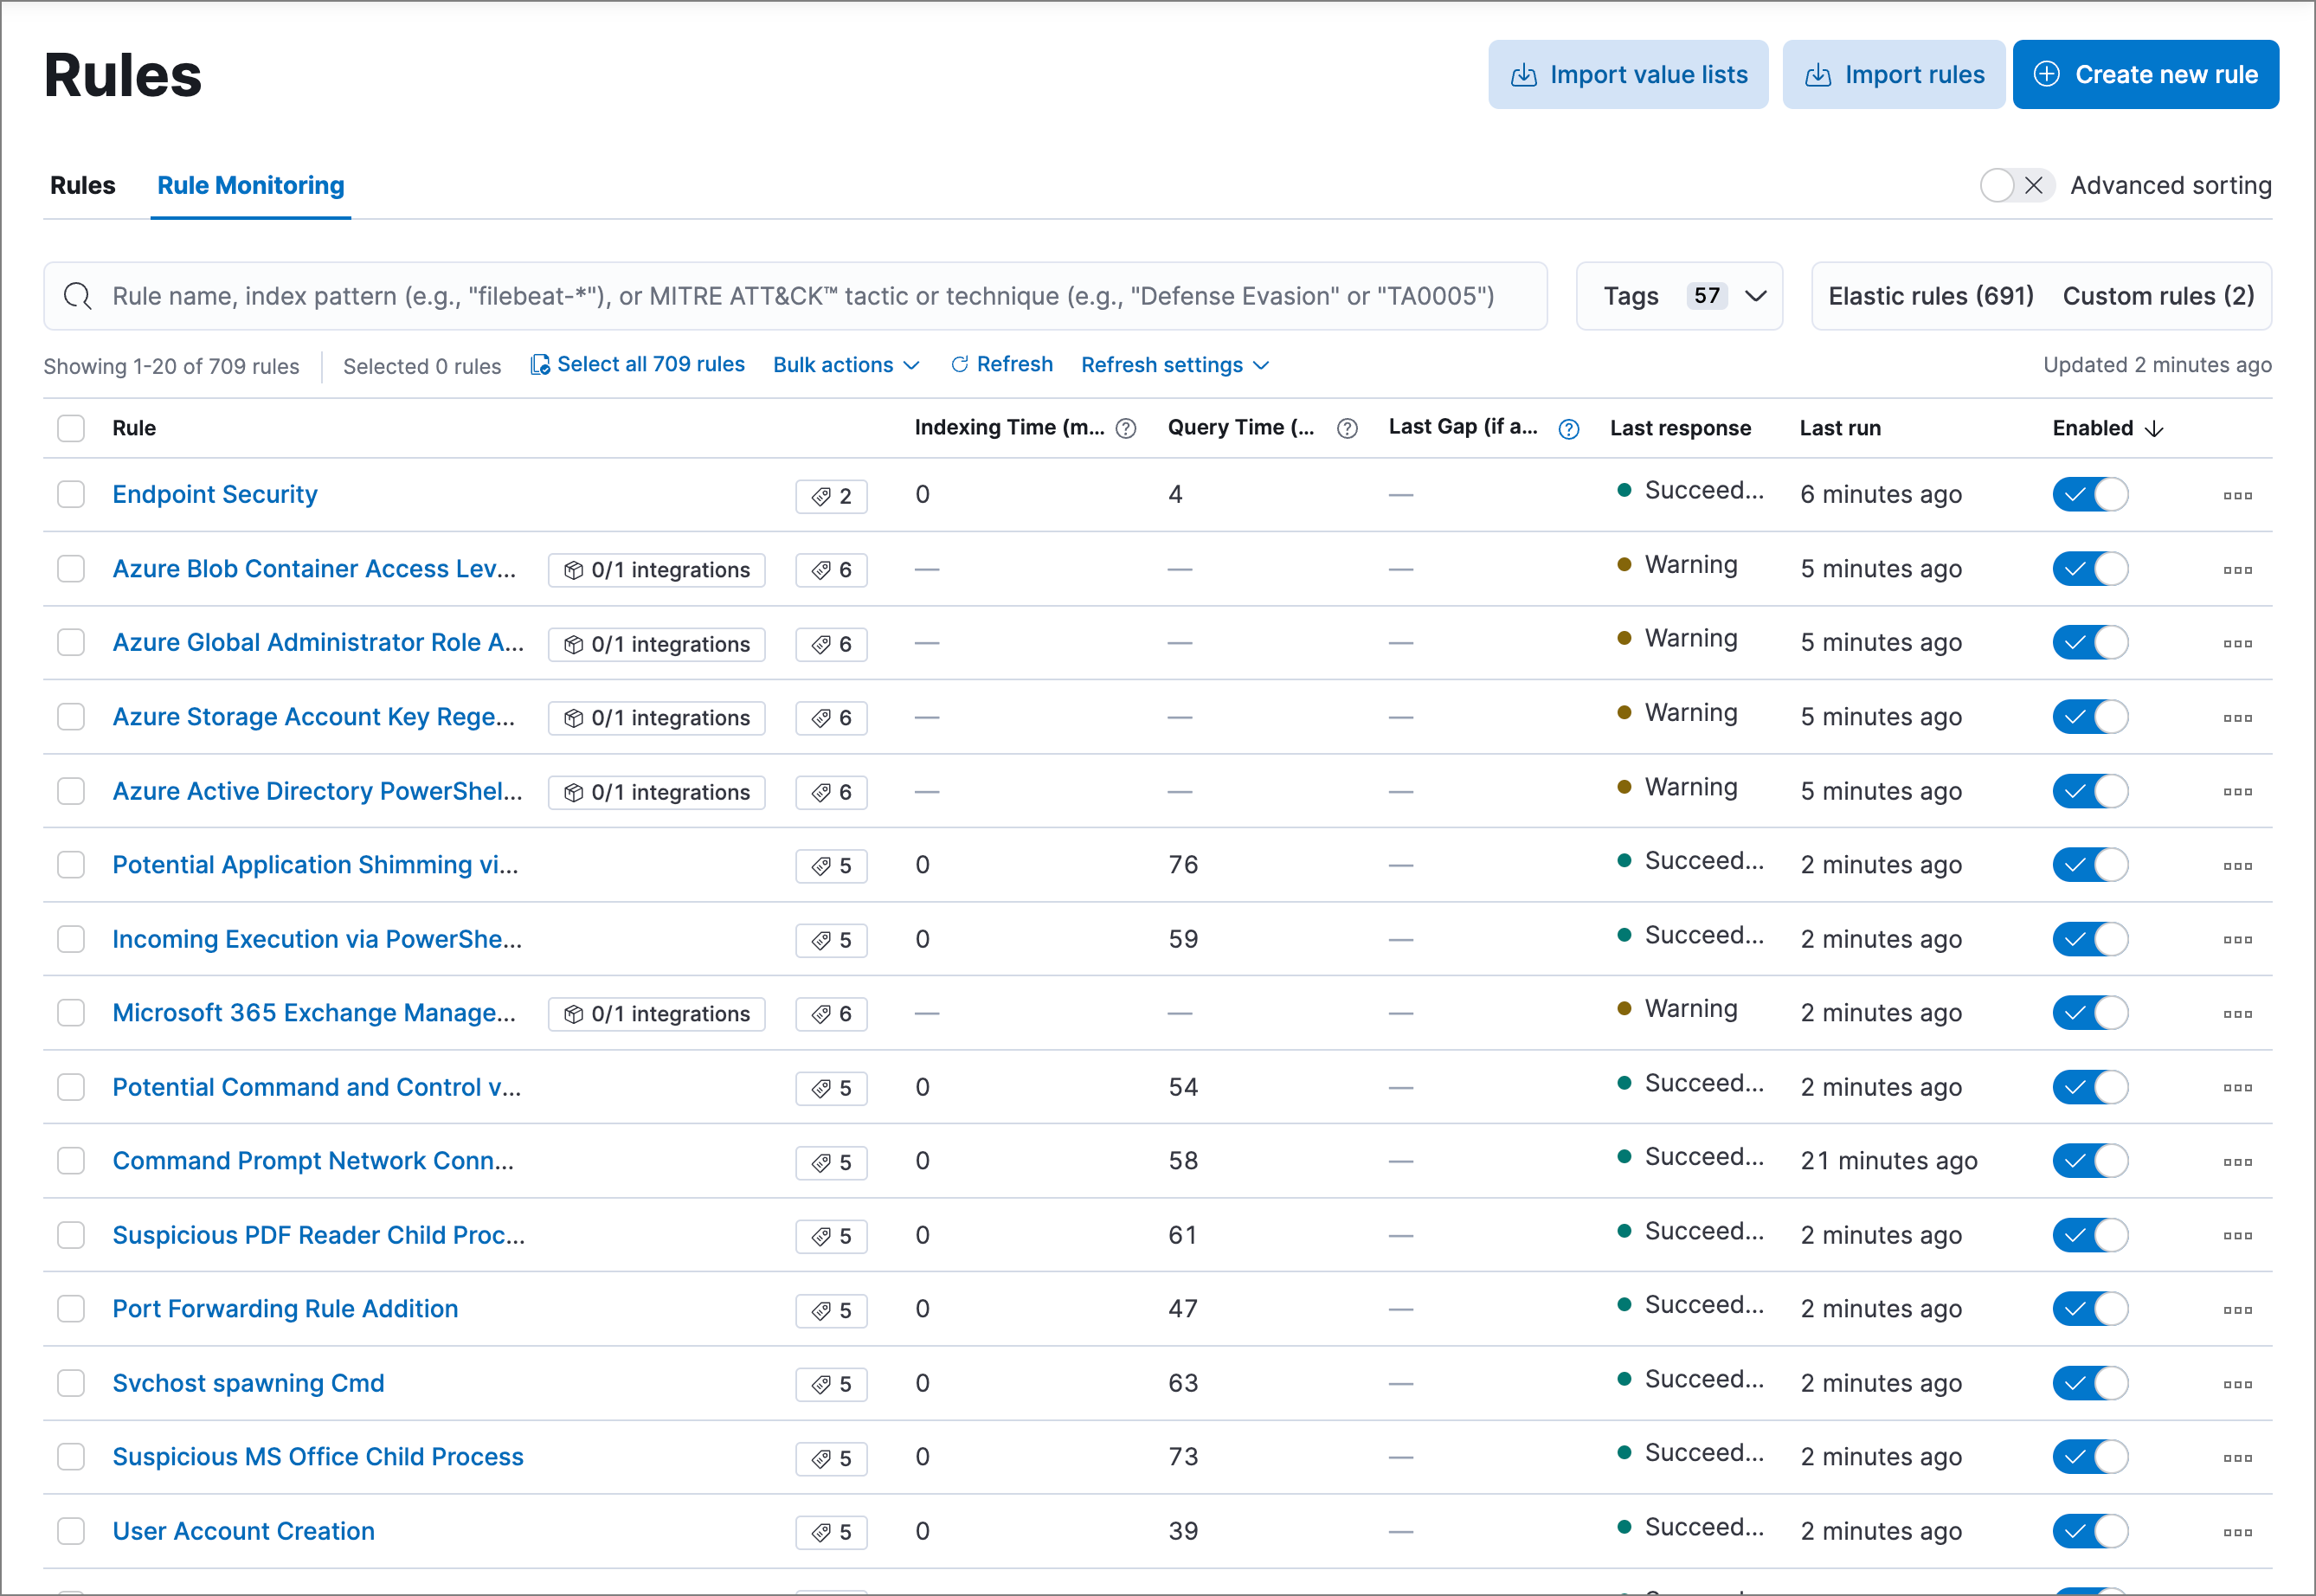Screen dimensions: 2316x1596
Task: Select the User Account Creation row checkbox
Action: (x=71, y=1531)
